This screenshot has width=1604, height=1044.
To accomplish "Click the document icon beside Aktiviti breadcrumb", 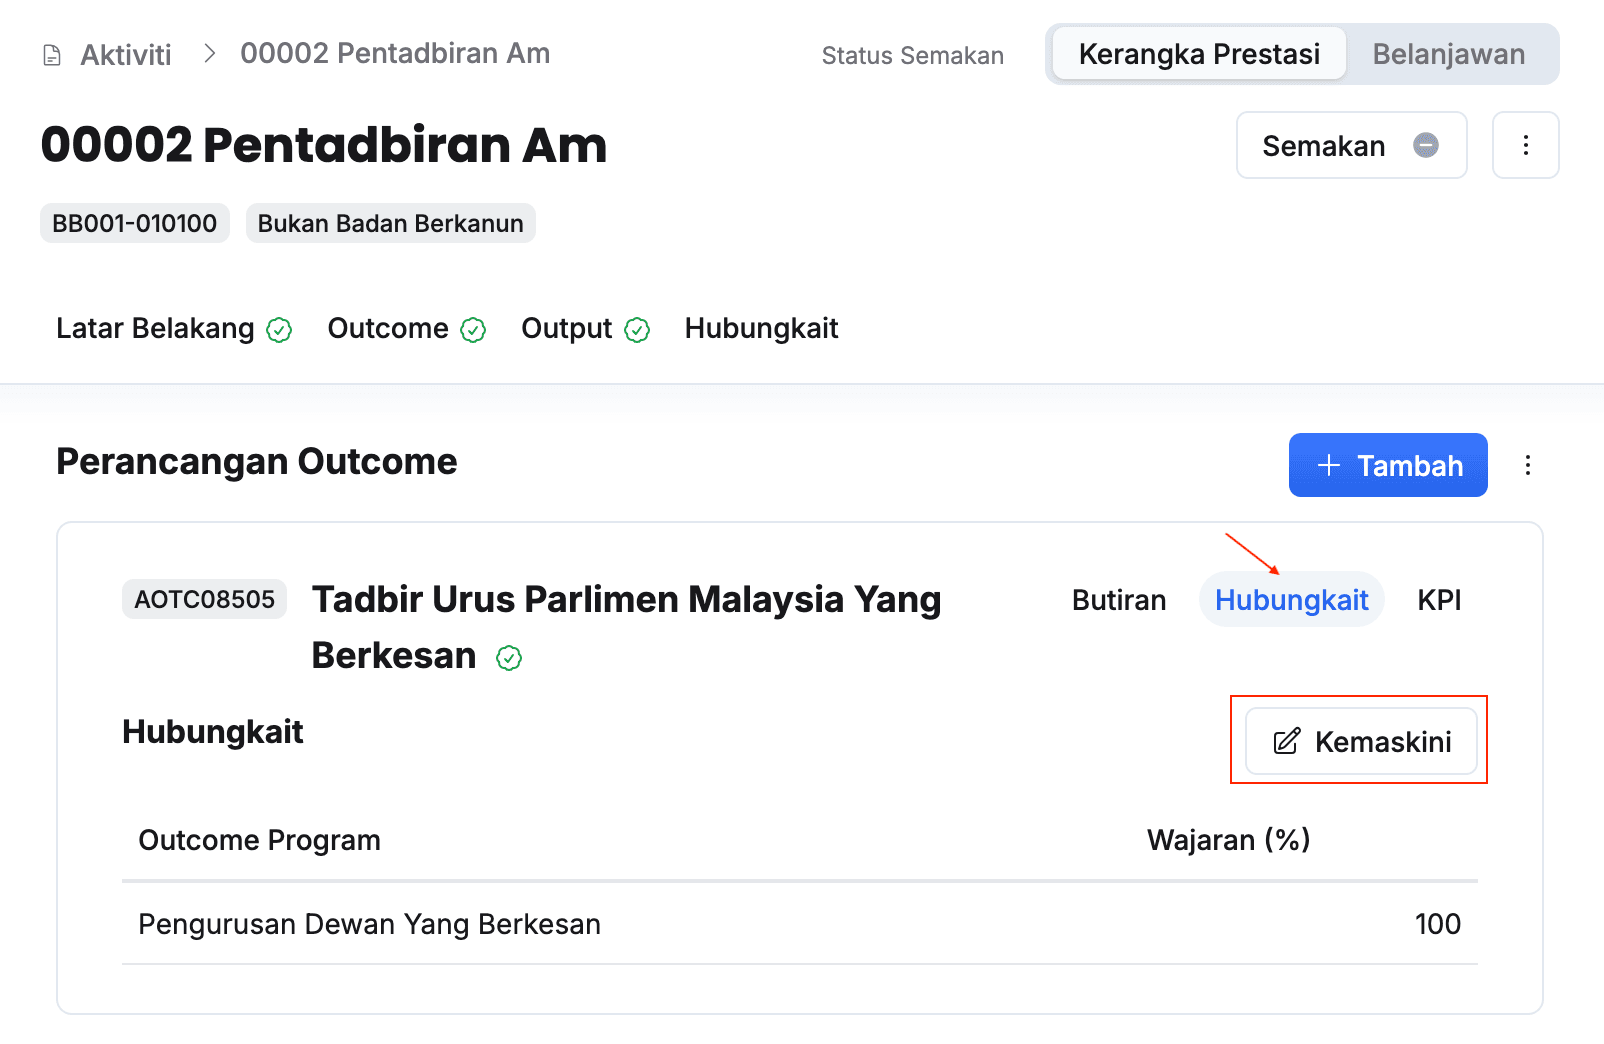I will [x=52, y=55].
